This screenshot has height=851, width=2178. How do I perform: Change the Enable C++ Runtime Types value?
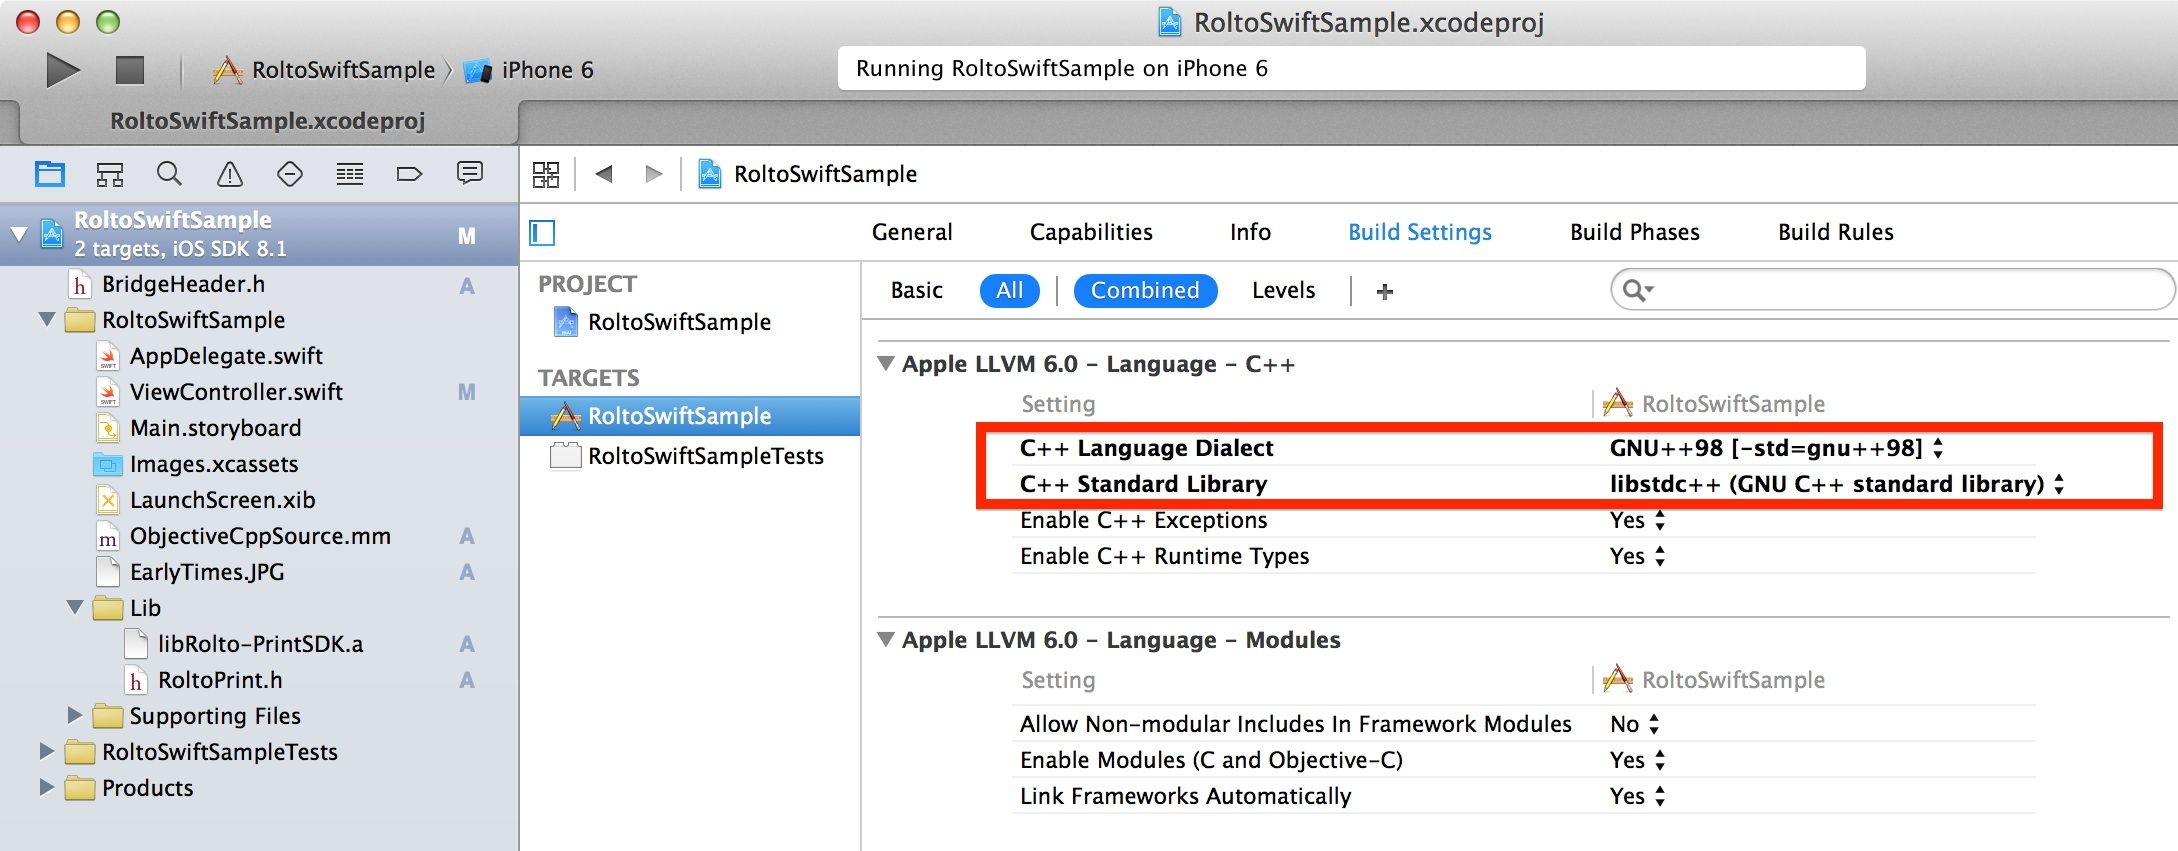(1637, 556)
